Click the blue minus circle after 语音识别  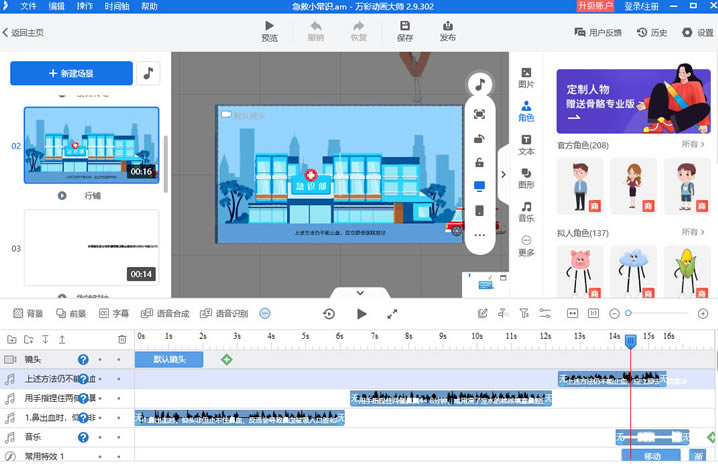click(265, 313)
